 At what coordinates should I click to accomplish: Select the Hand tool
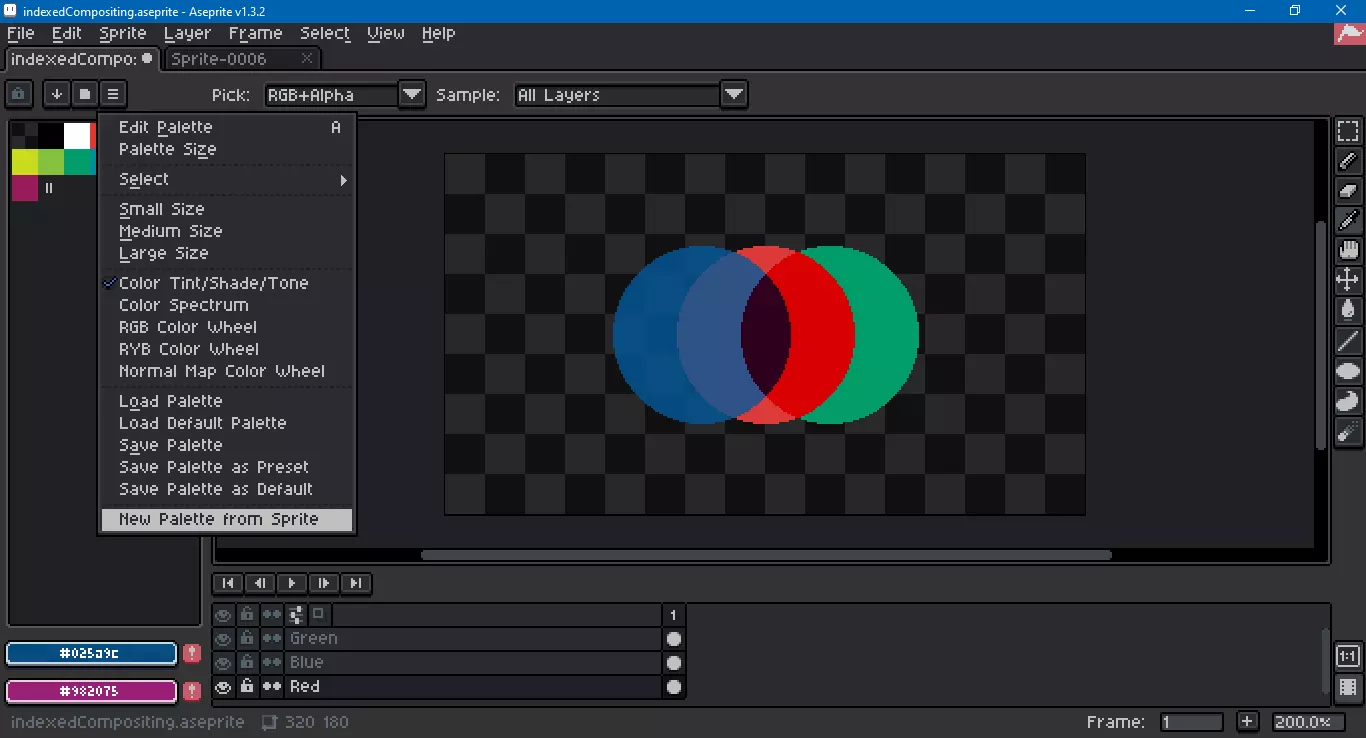[1348, 251]
